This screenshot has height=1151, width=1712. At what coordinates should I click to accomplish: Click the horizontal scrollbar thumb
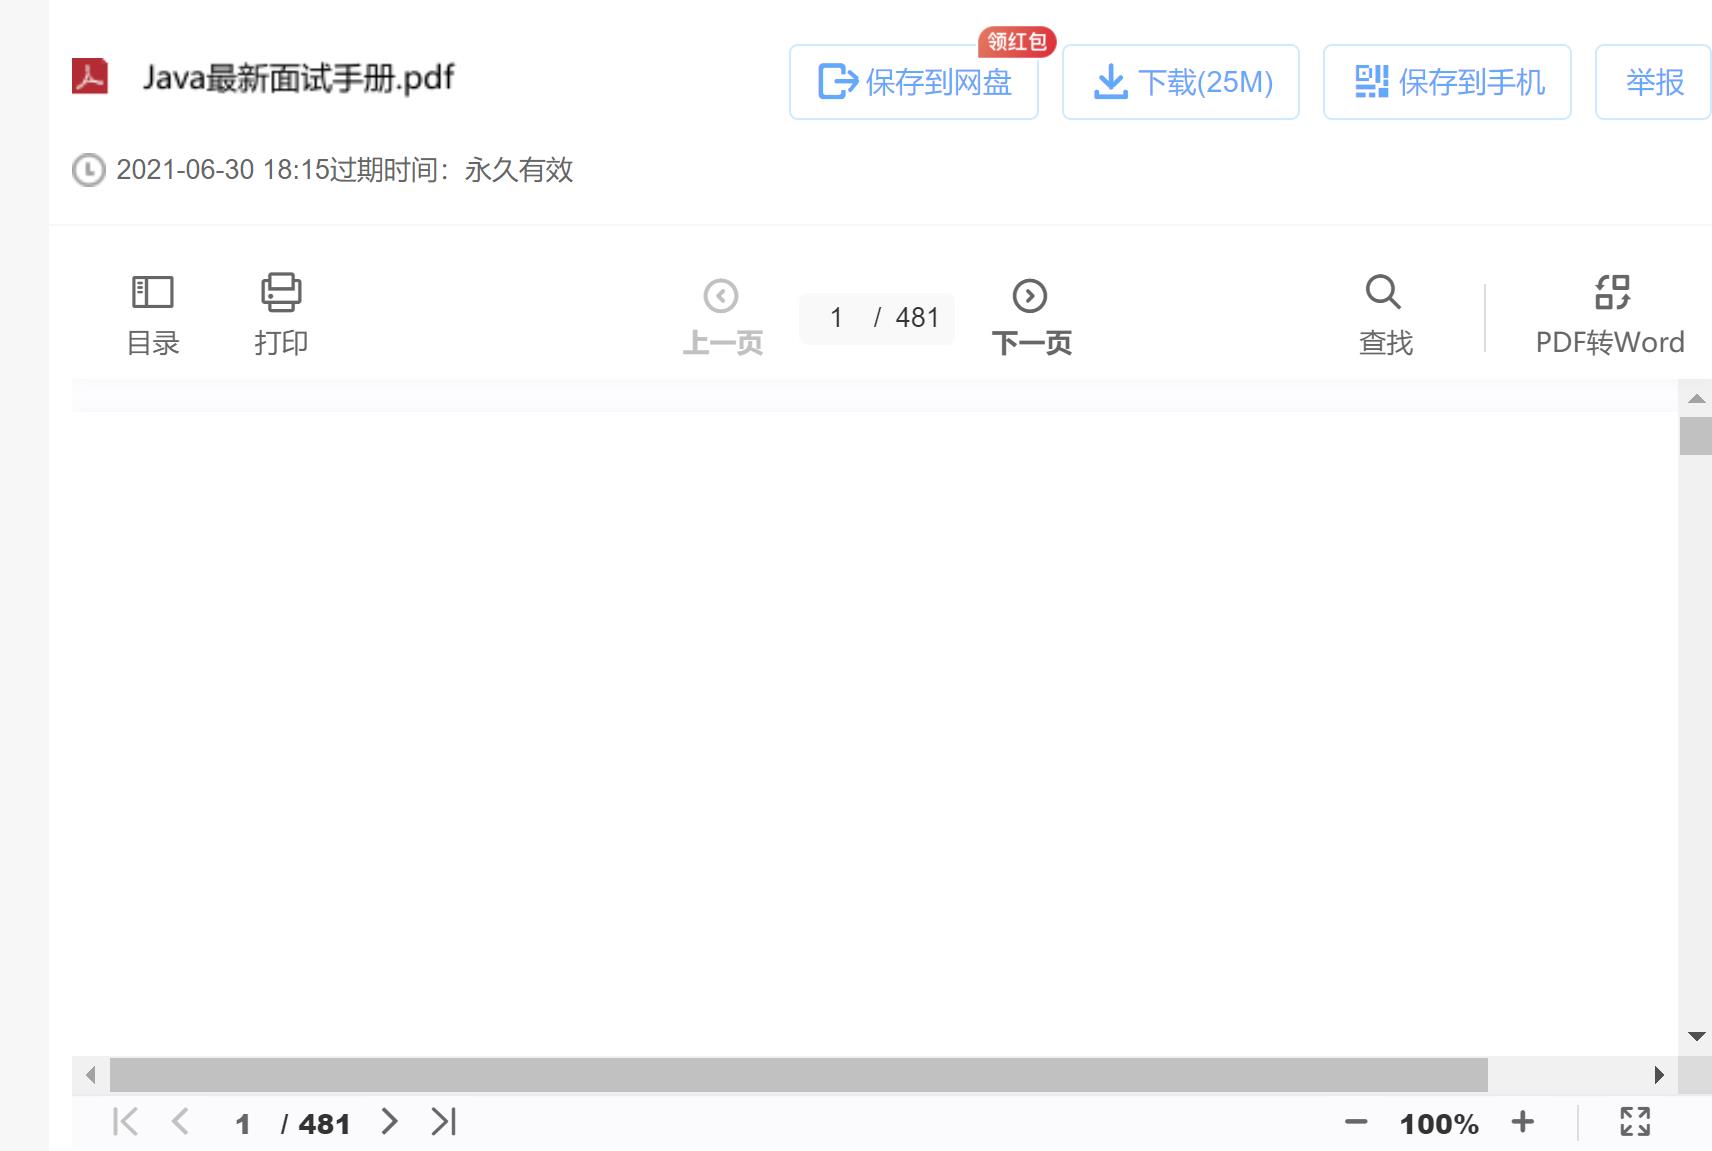tap(799, 1075)
